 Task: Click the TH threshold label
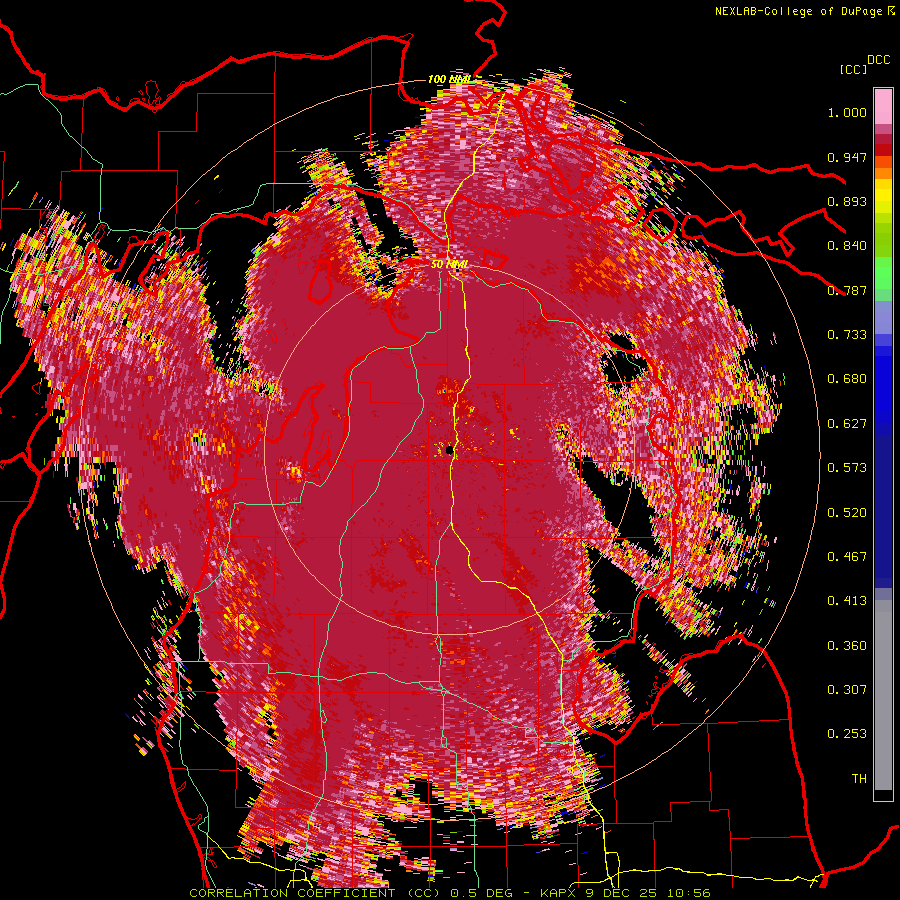(859, 779)
